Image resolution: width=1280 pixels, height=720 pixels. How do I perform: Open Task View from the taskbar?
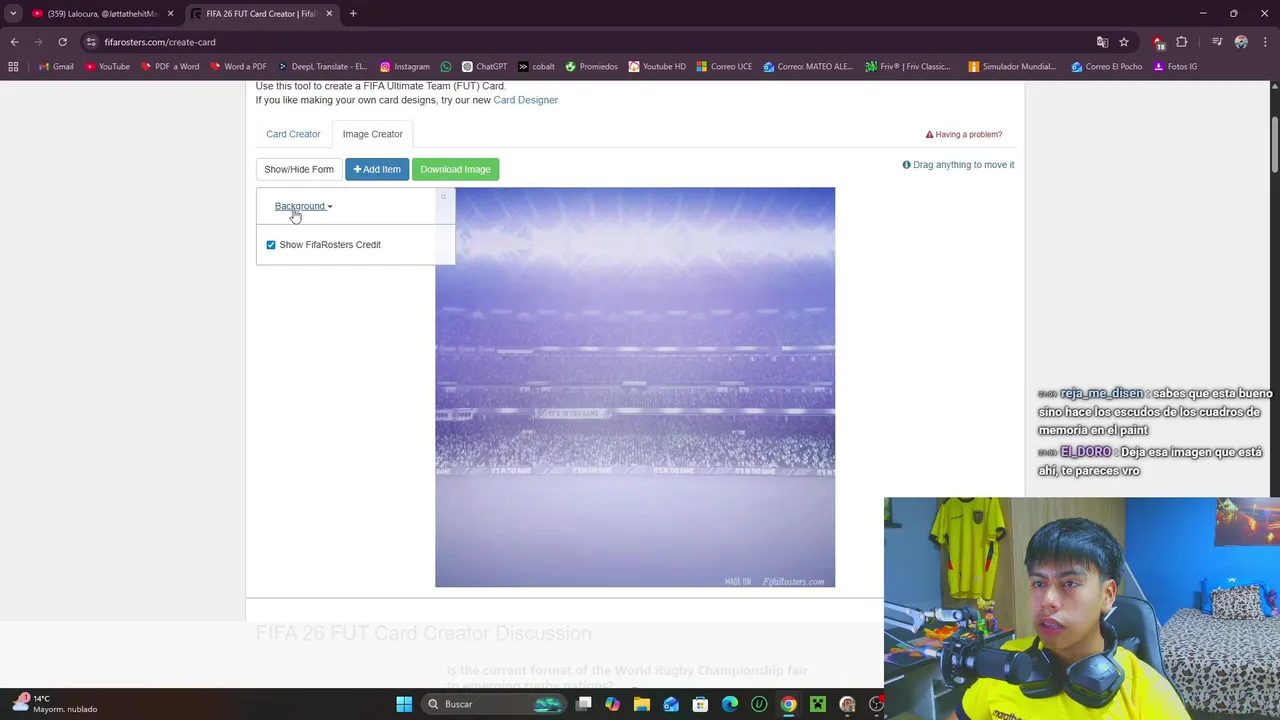[583, 704]
